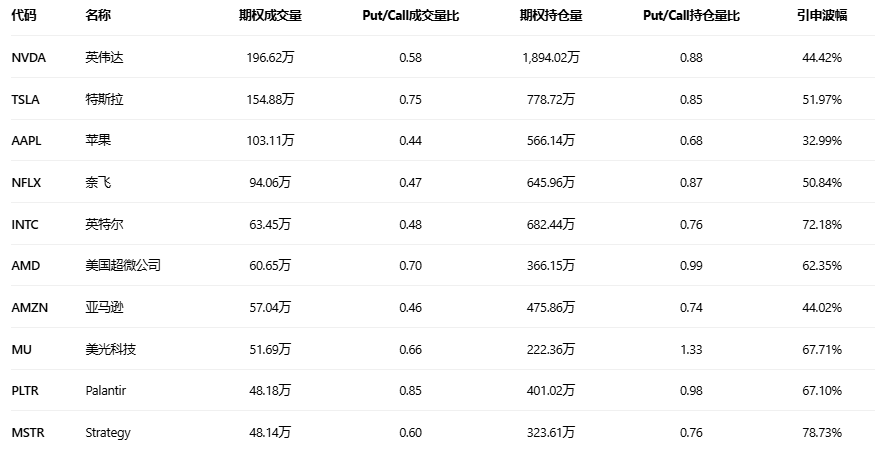Click the 美国超微公司 name cell
Image resolution: width=886 pixels, height=458 pixels.
pos(123,266)
